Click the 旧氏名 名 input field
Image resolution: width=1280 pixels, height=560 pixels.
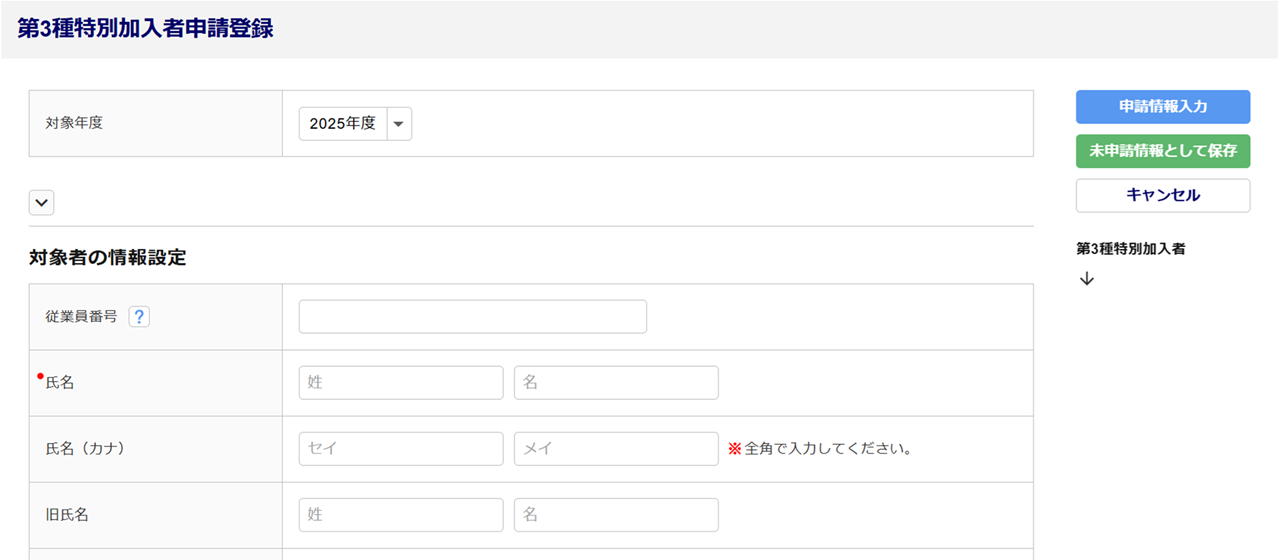pyautogui.click(x=616, y=515)
